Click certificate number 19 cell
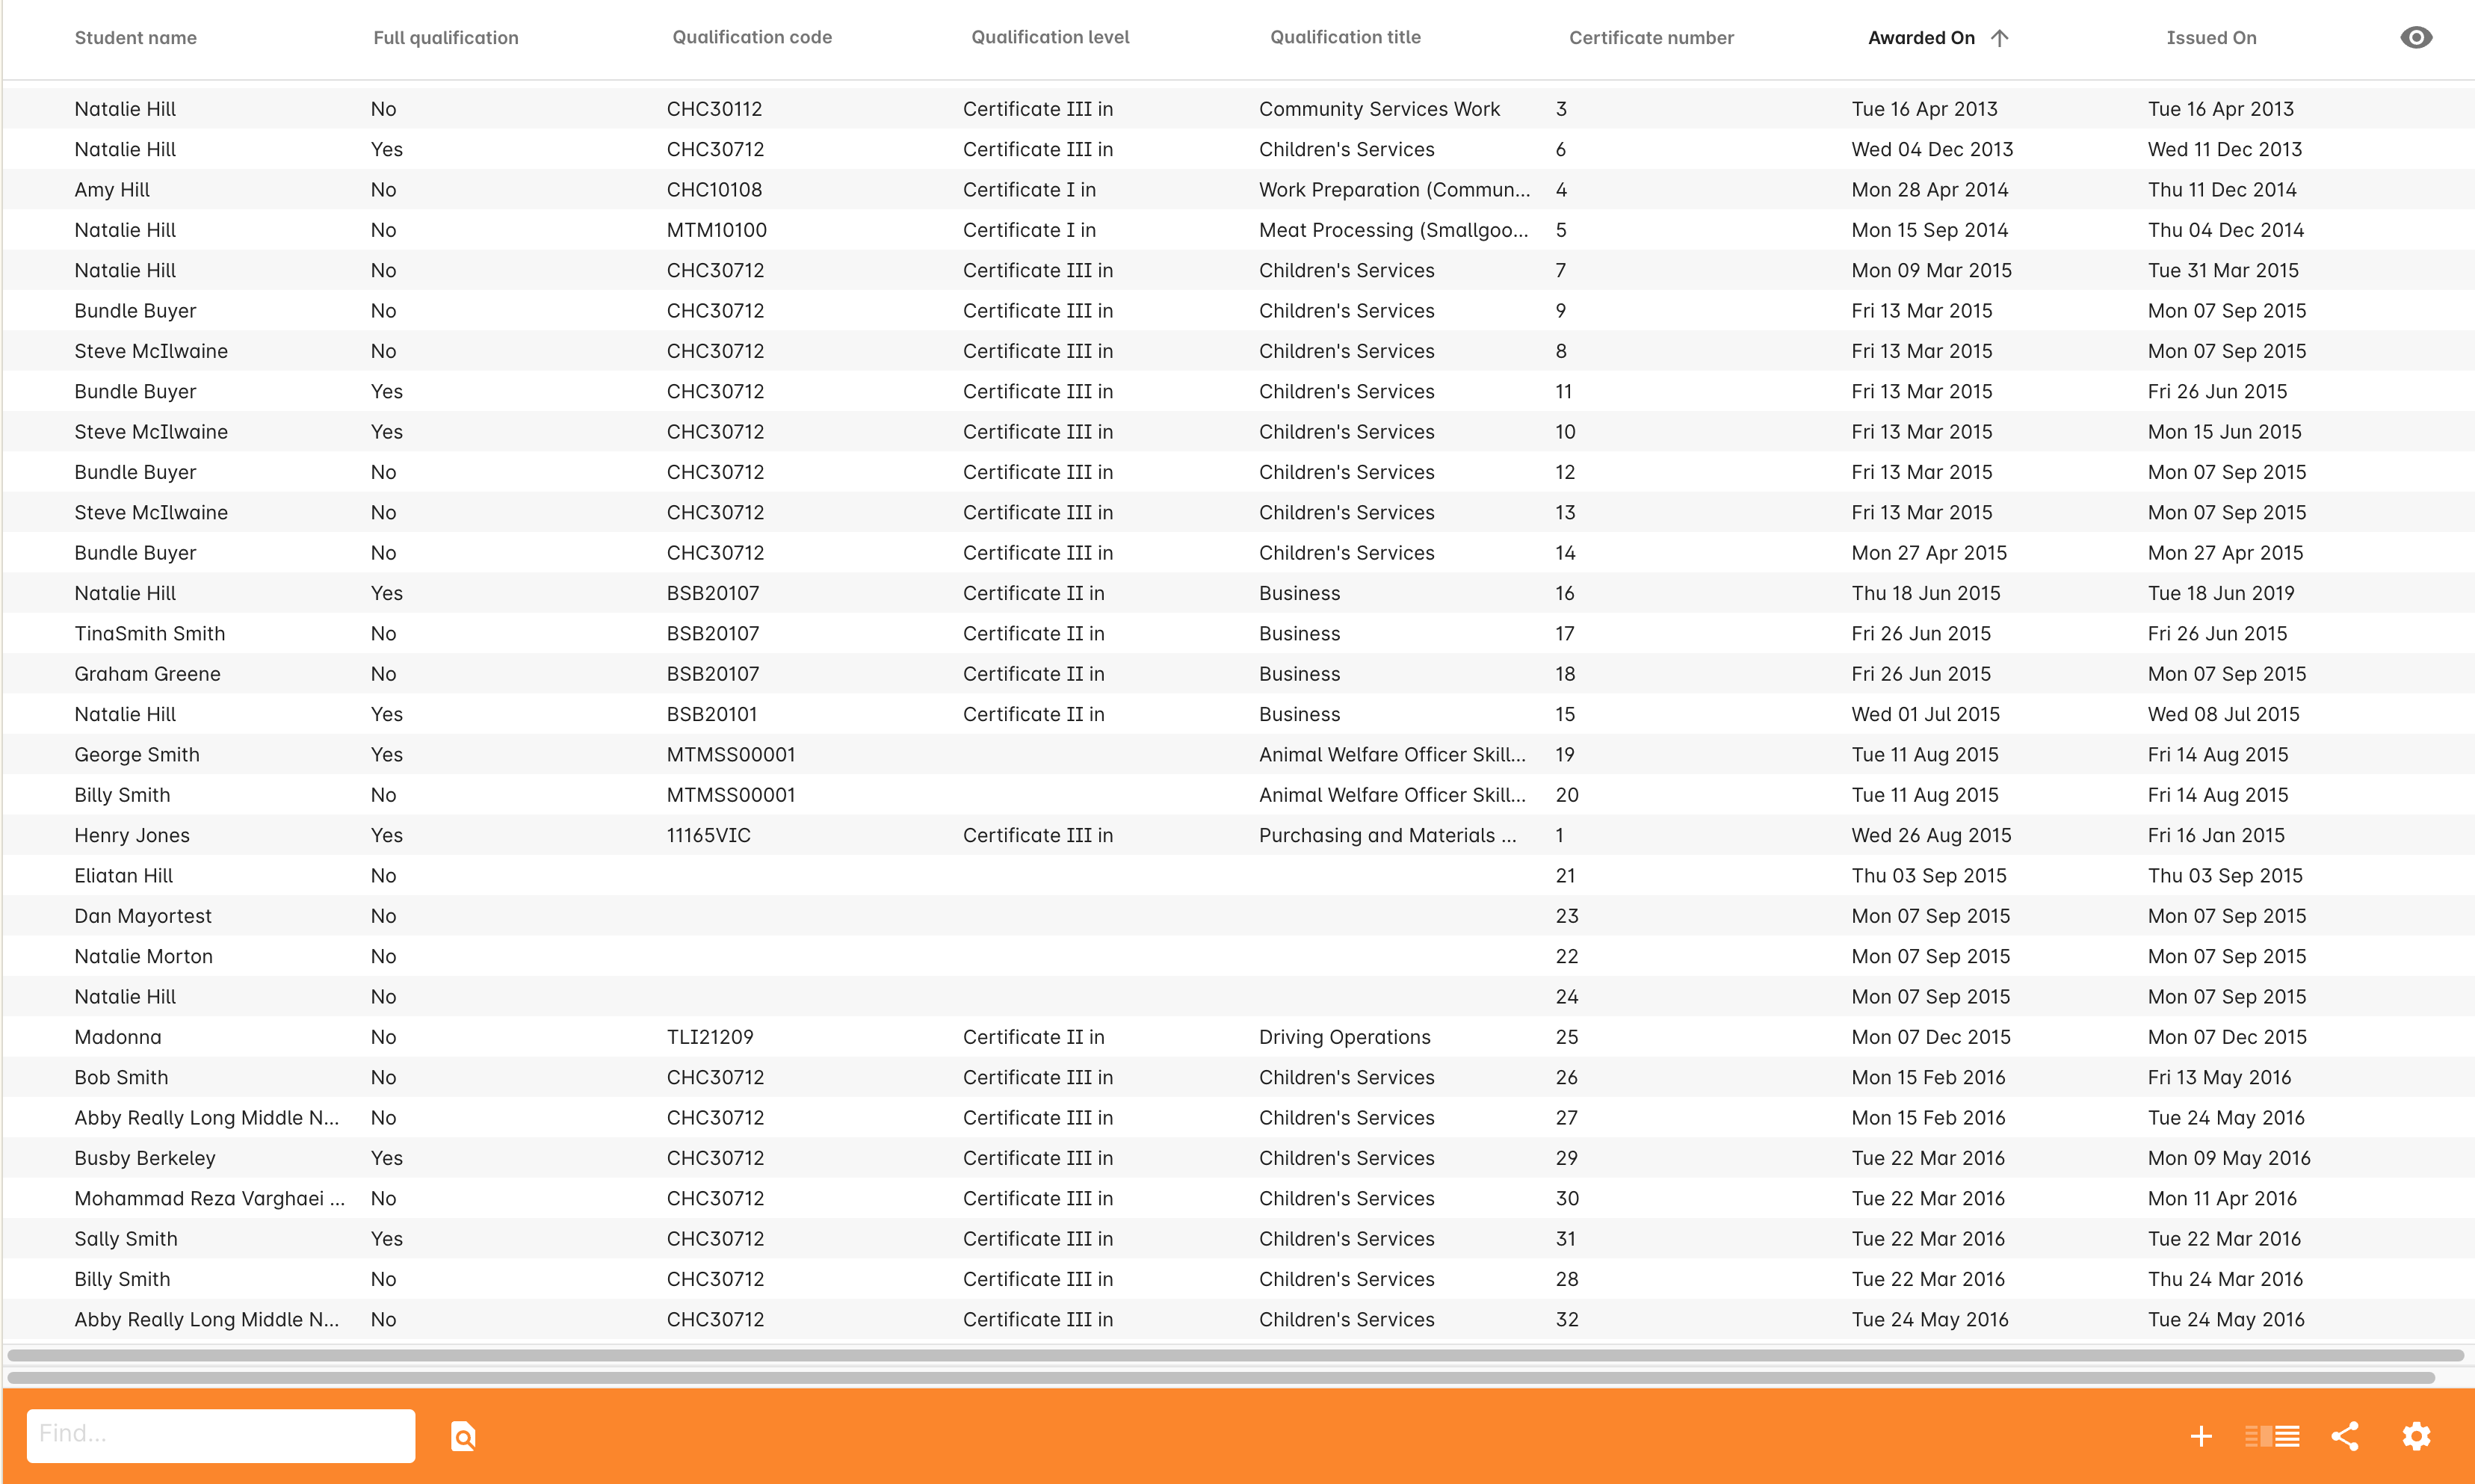Viewport: 2475px width, 1484px height. click(x=1564, y=755)
